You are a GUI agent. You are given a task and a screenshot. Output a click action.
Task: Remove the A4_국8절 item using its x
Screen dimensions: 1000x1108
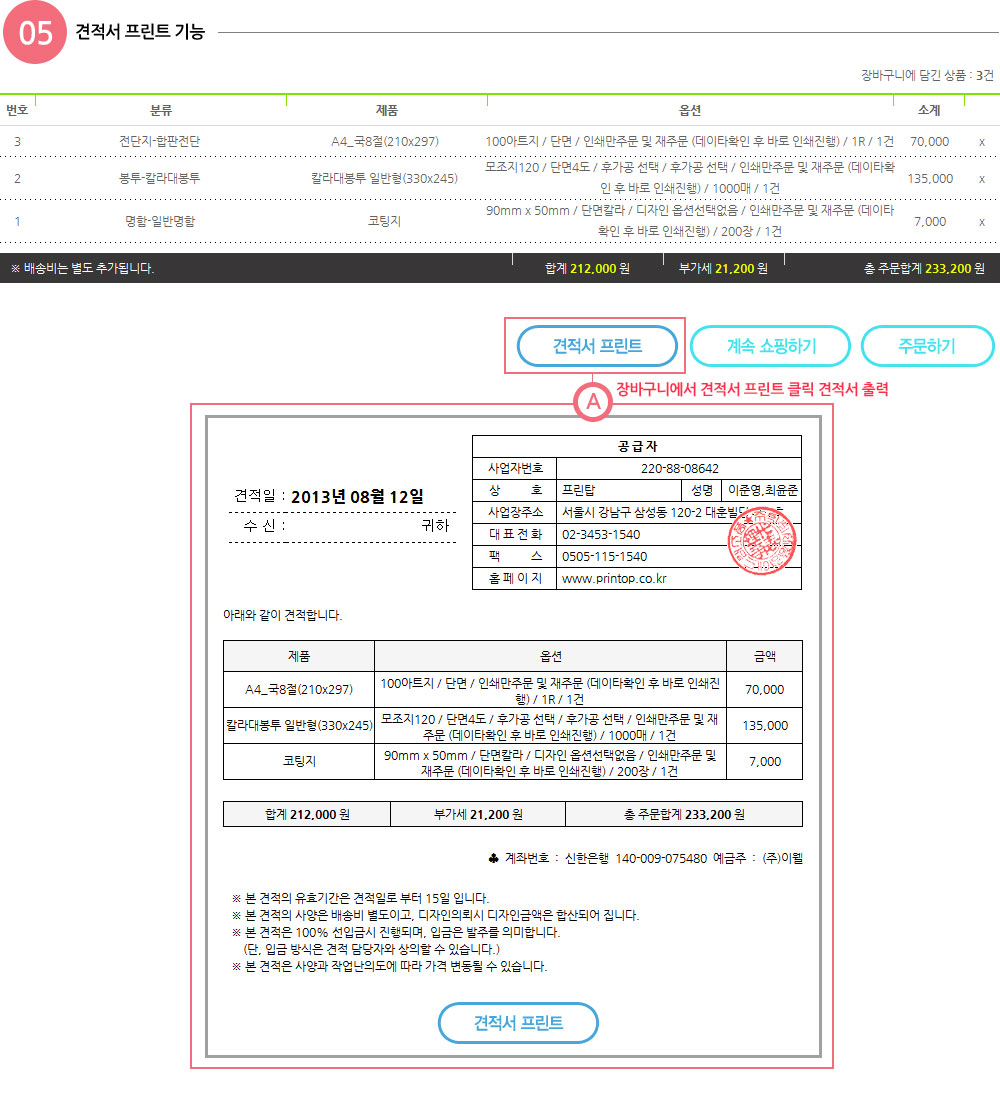(x=982, y=142)
